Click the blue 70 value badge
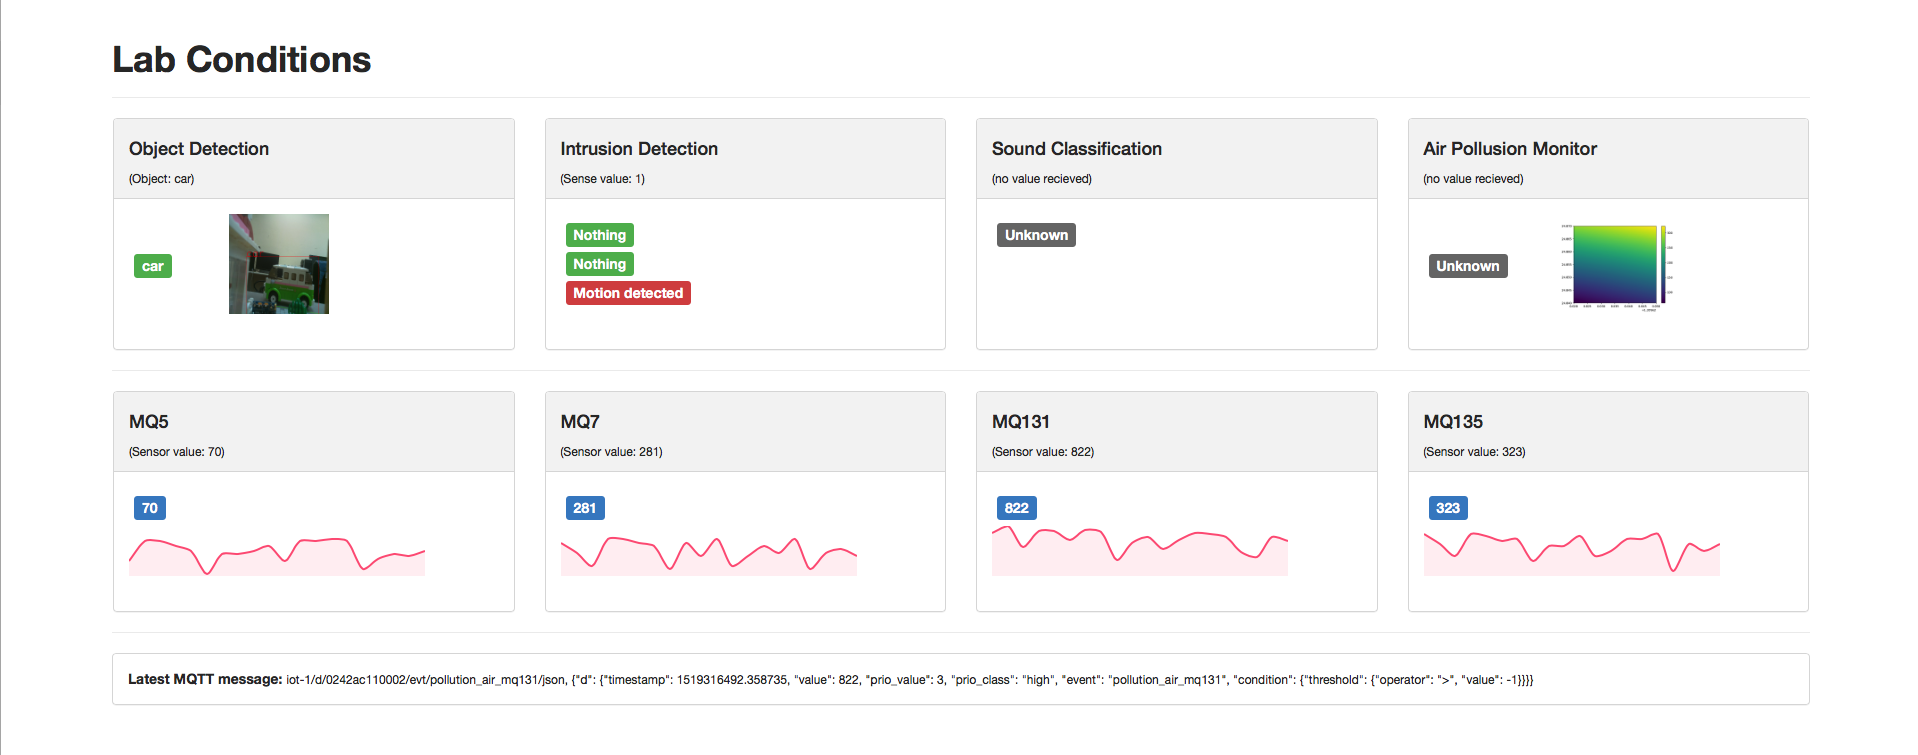1918x755 pixels. (x=150, y=508)
